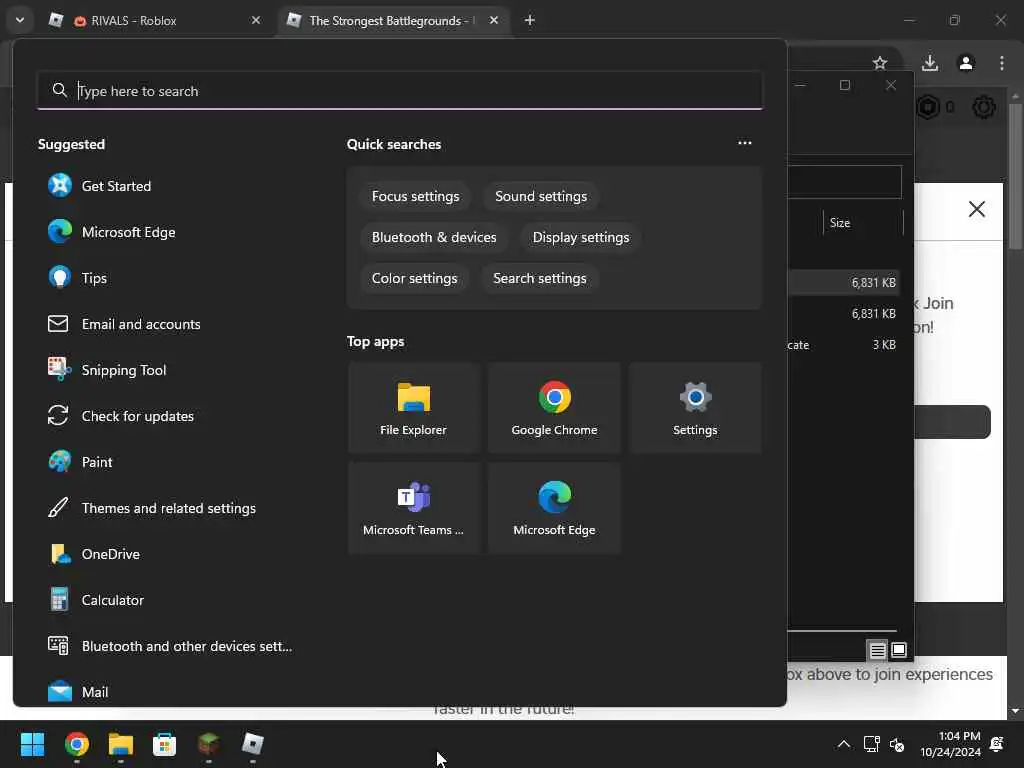Click Size column header in file window

[862, 223]
